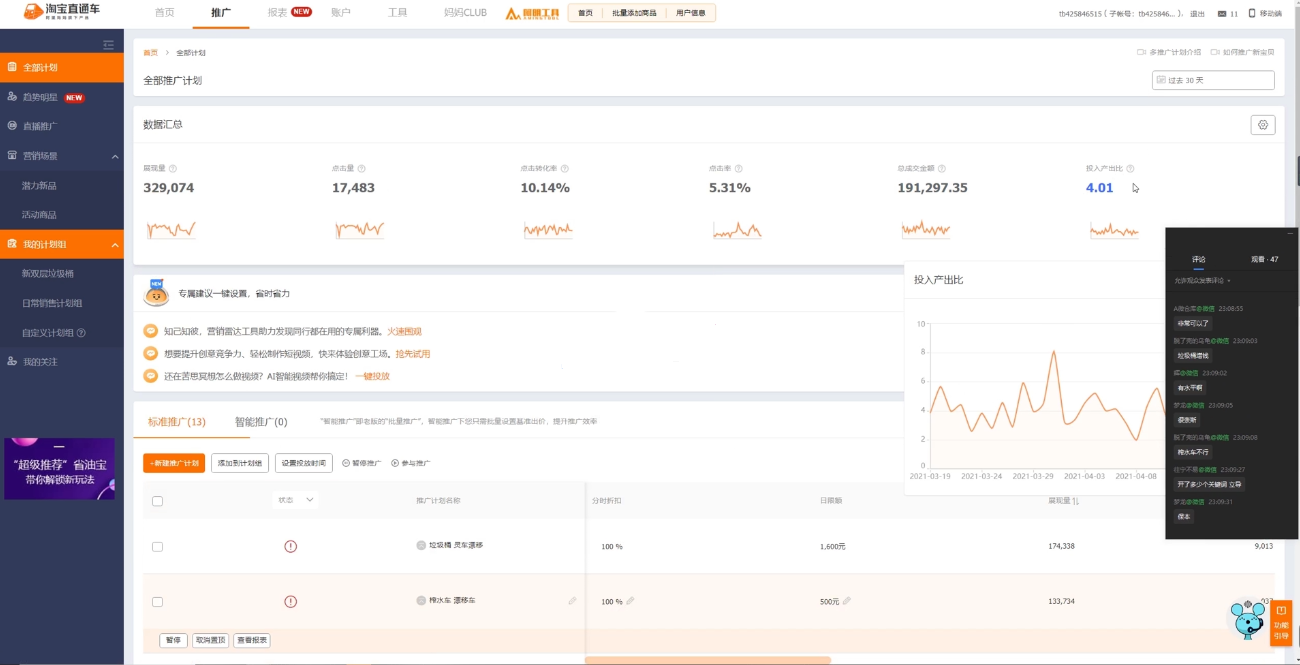
Task: Open the 超级推荐 promo banner
Action: [x=59, y=469]
